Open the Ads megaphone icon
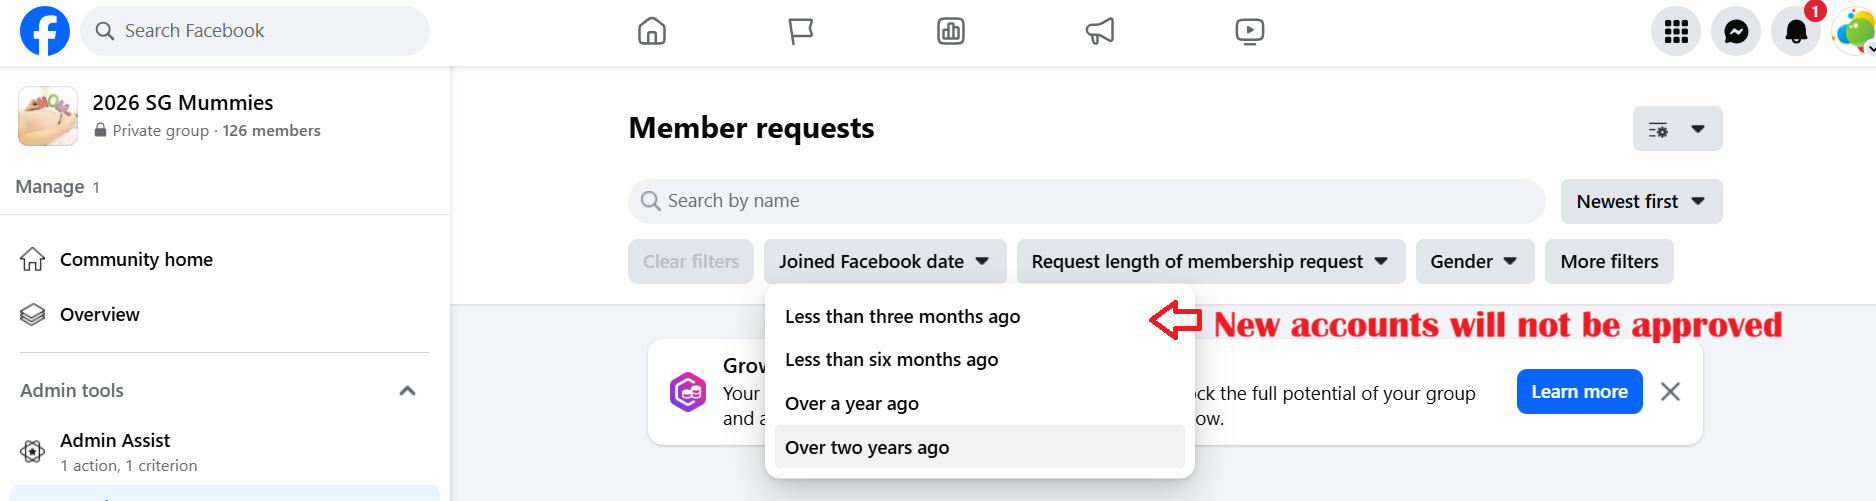Image resolution: width=1876 pixels, height=501 pixels. (1100, 31)
